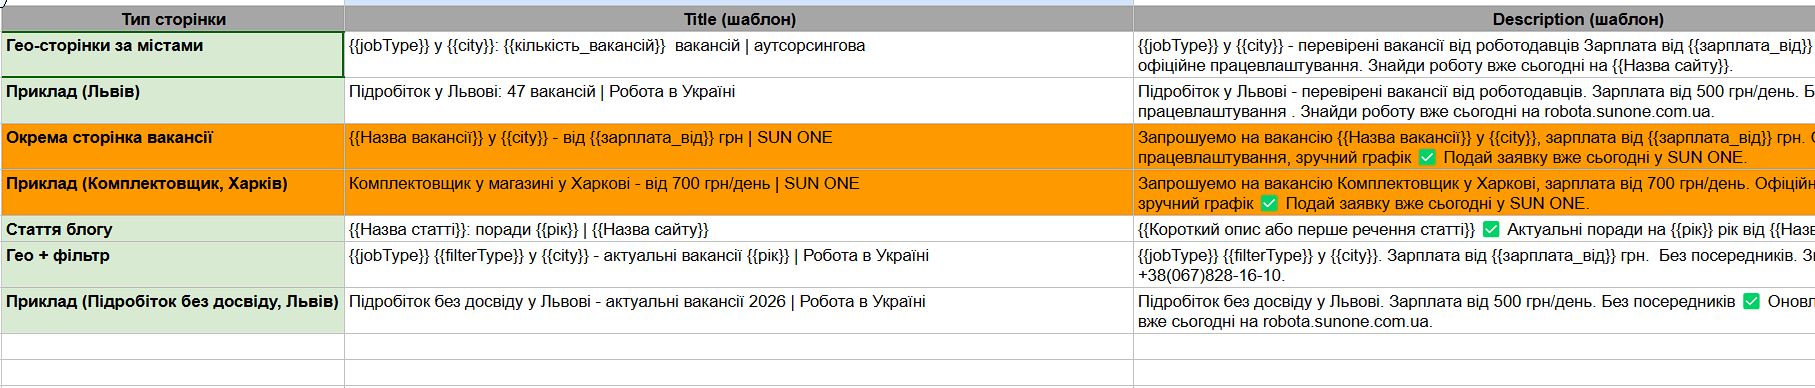Viewport: 1815px width, 388px height.
Task: Select the '{{Назва статті}}: поради {{рік}}' cell
Action: tap(739, 229)
